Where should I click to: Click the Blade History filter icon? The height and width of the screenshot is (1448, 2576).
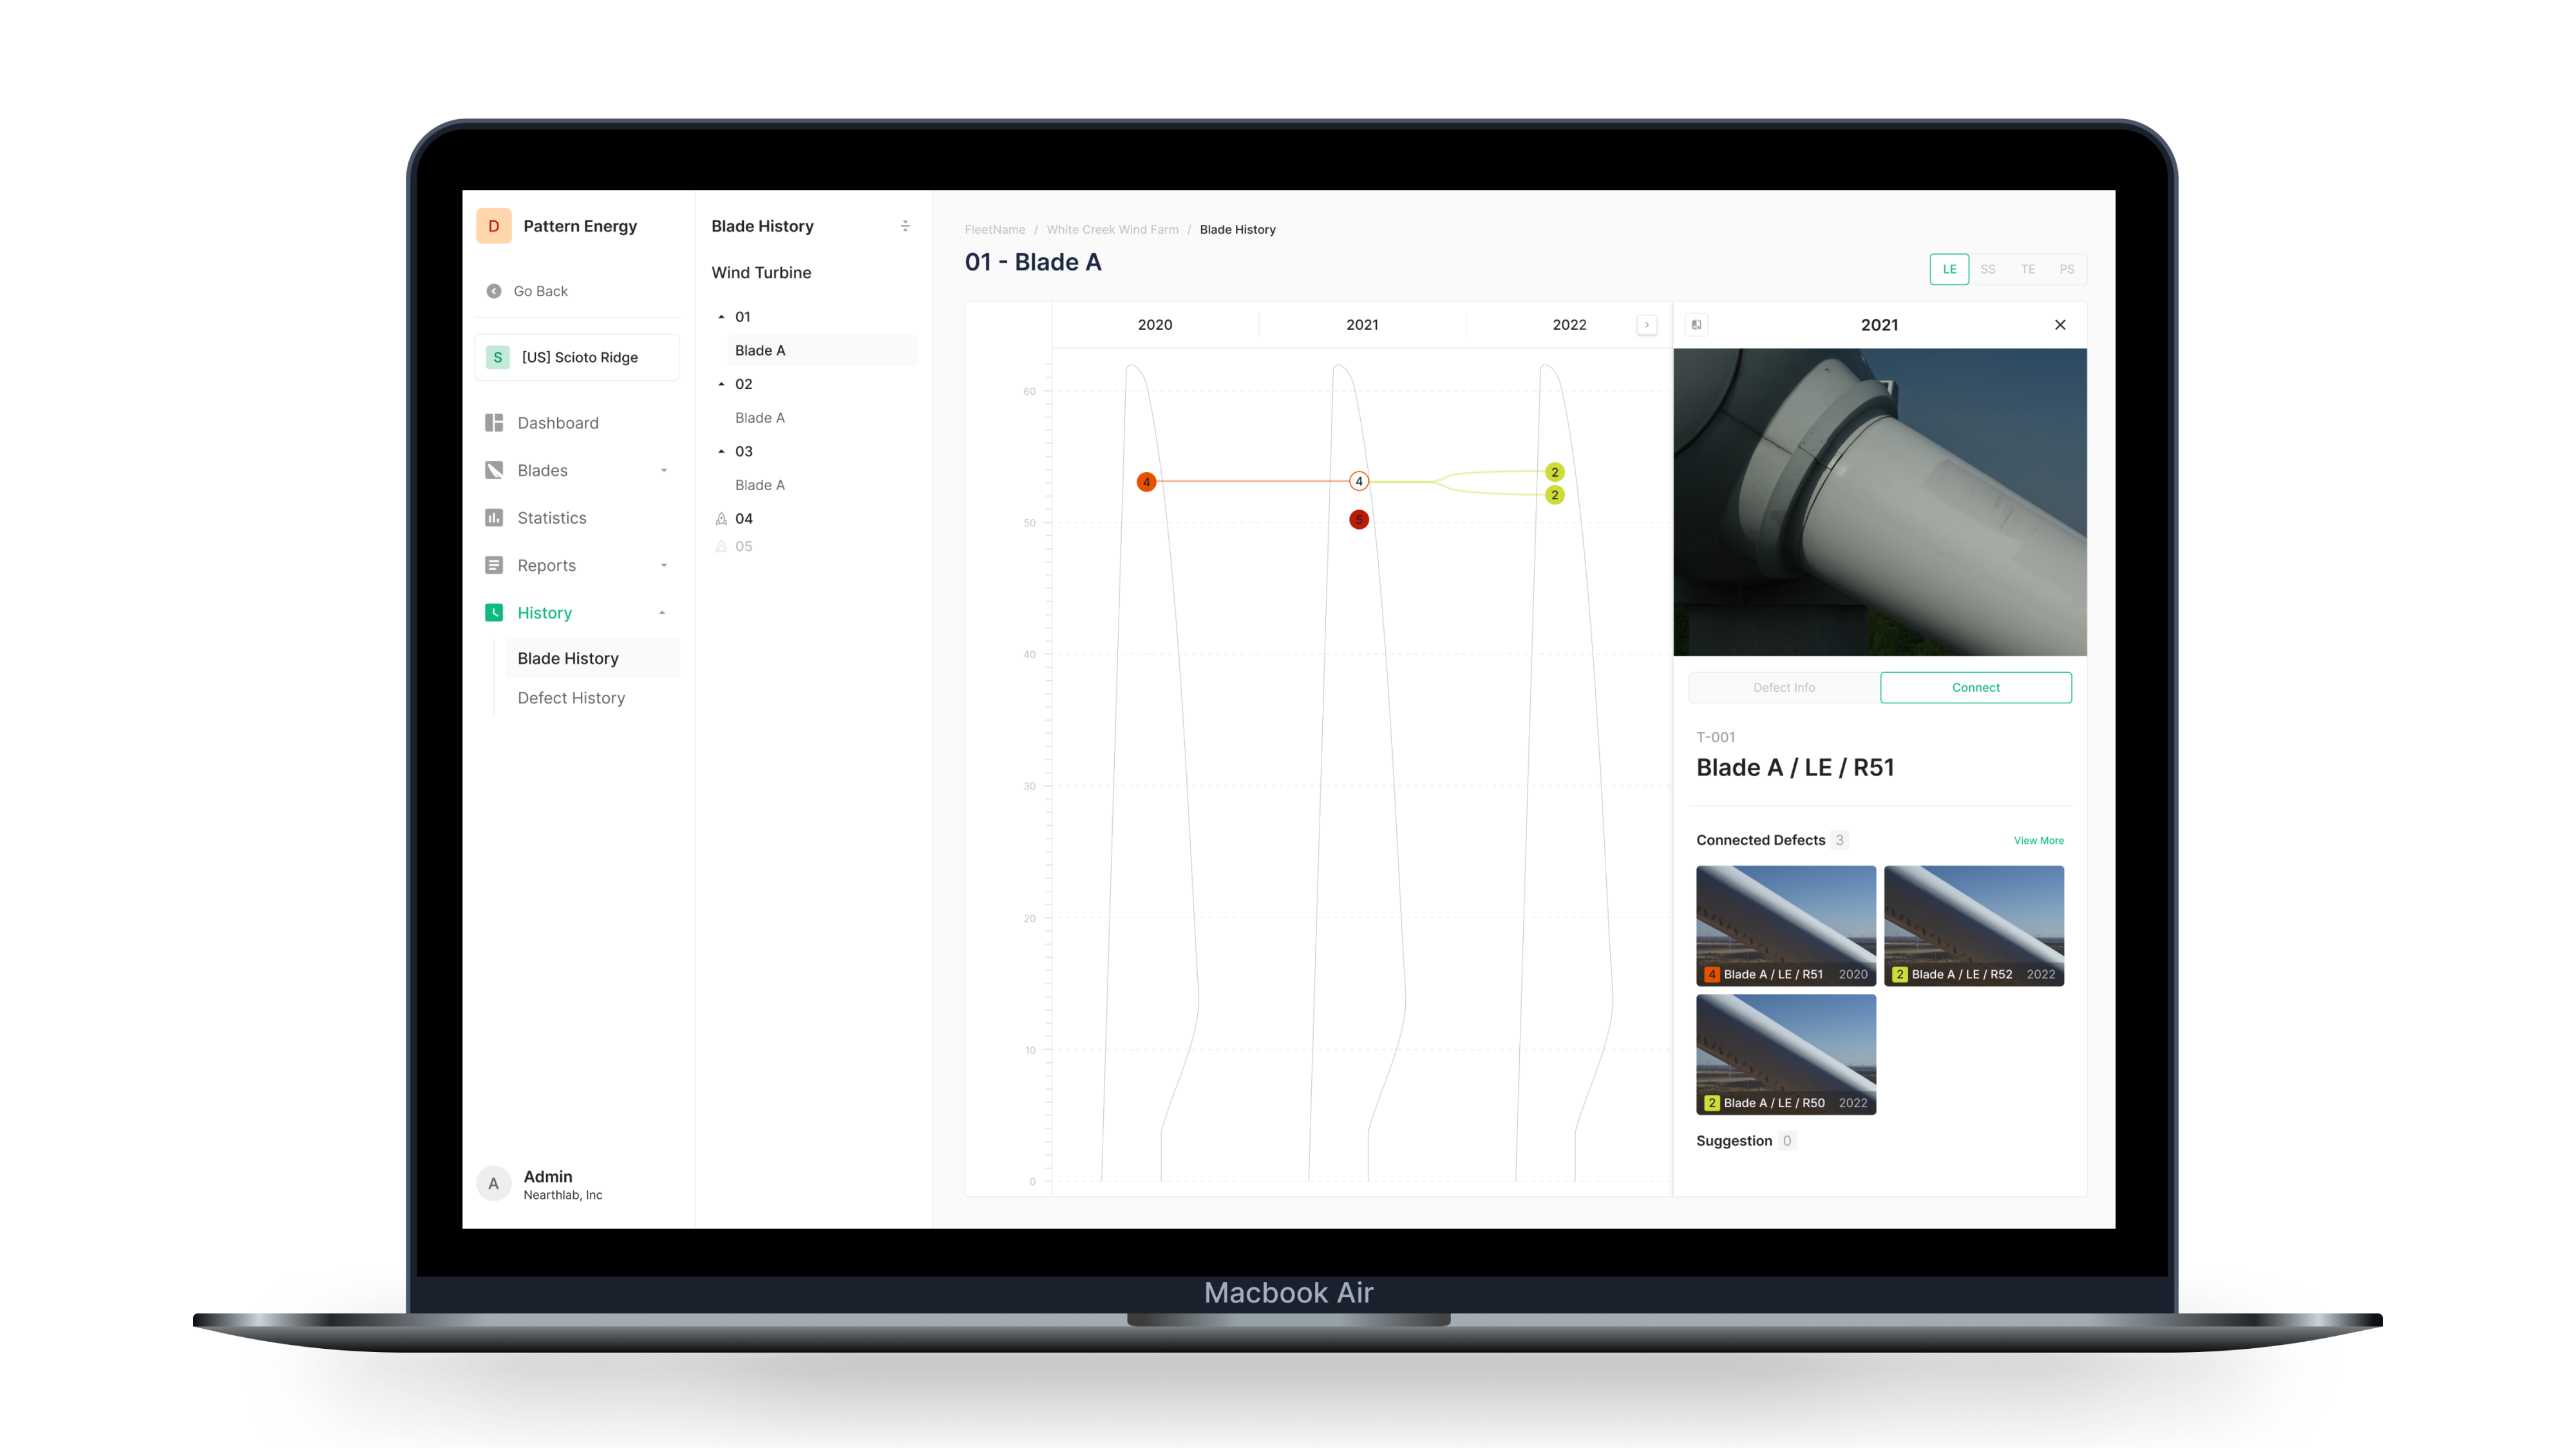(x=905, y=226)
